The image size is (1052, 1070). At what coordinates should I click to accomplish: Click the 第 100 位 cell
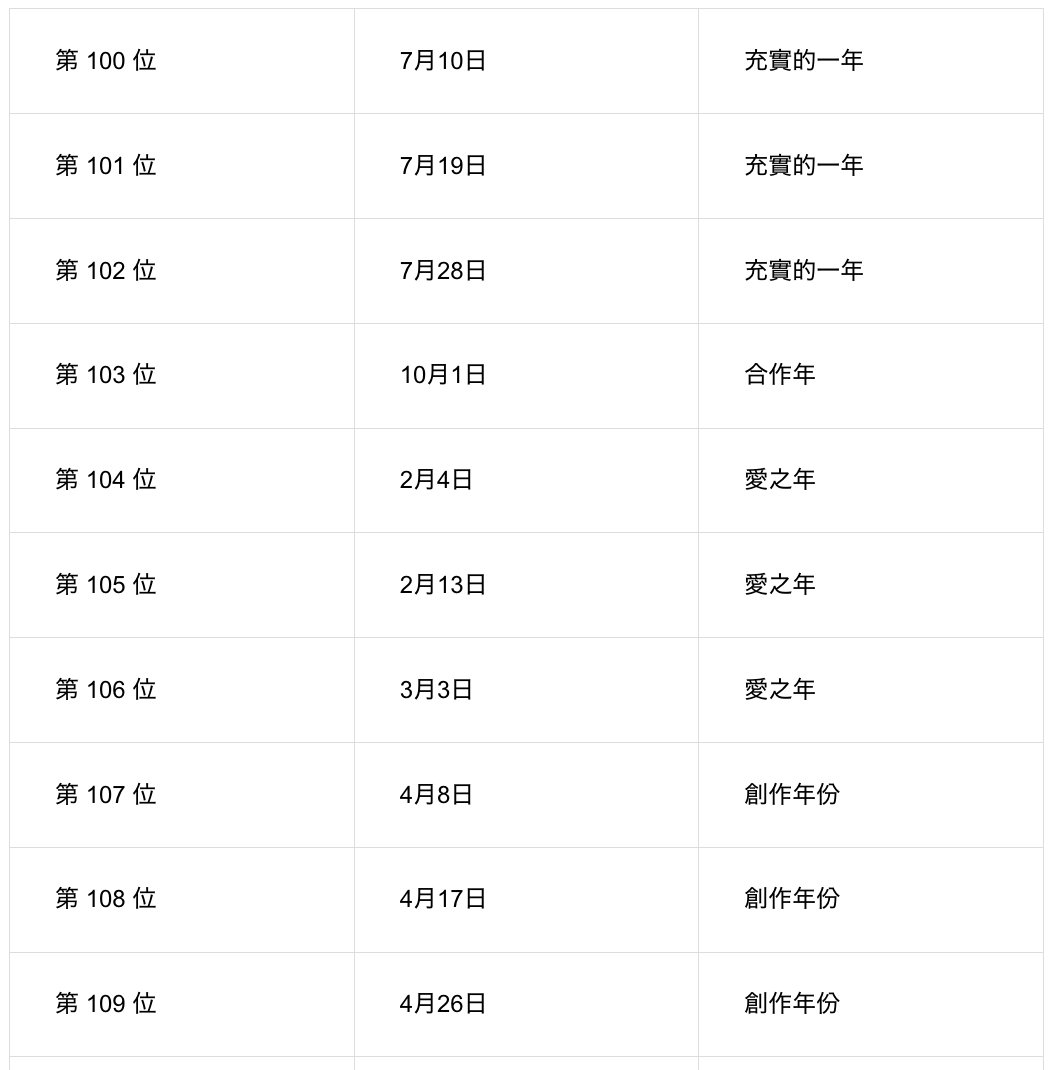106,61
